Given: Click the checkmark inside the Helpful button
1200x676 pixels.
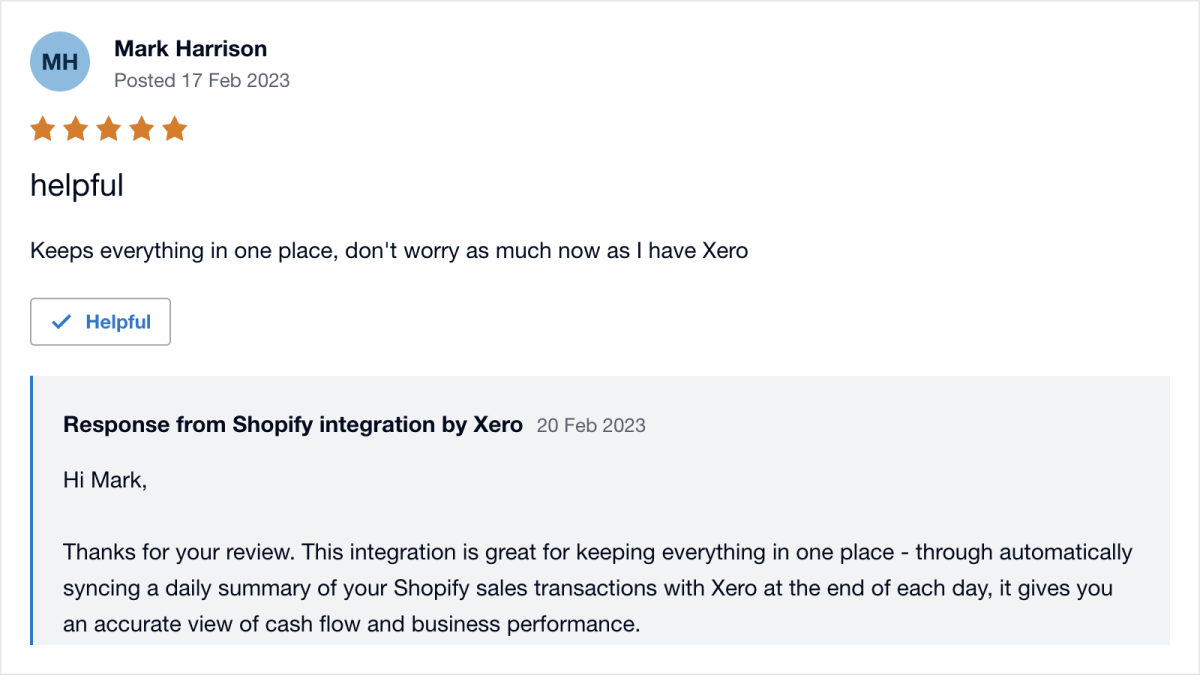Looking at the screenshot, I should pyautogui.click(x=62, y=321).
